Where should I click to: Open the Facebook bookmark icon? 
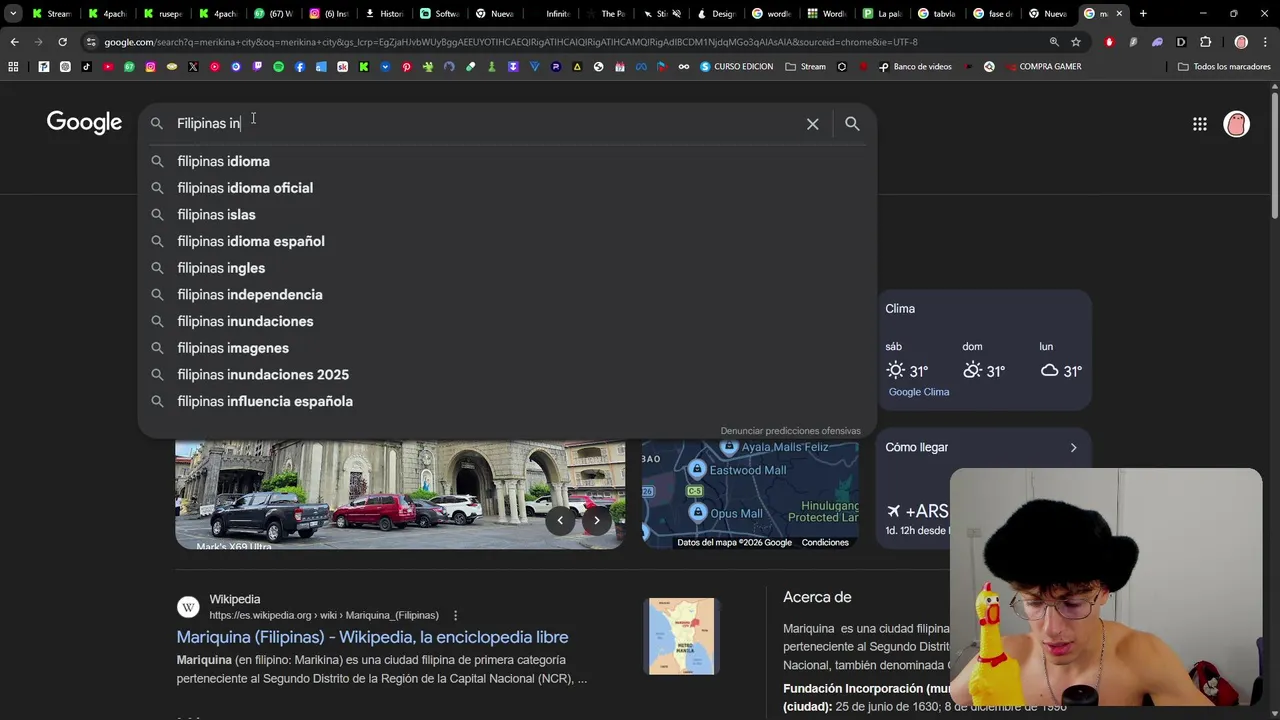pos(300,66)
